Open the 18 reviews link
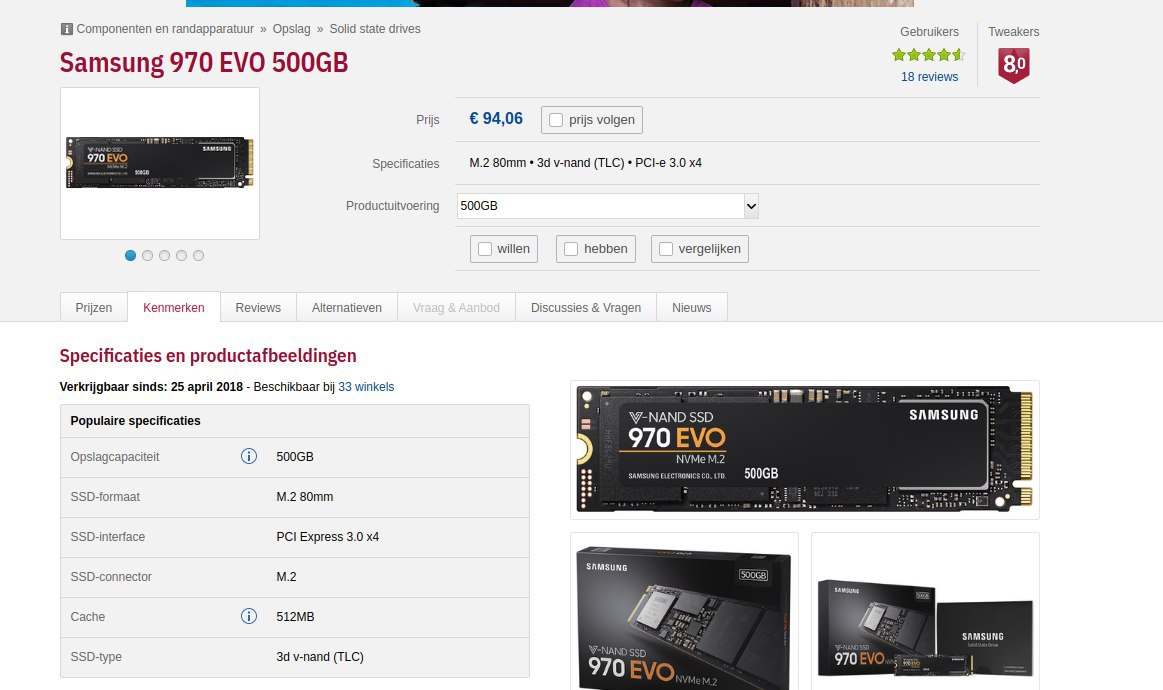The image size is (1163, 690). coord(929,76)
